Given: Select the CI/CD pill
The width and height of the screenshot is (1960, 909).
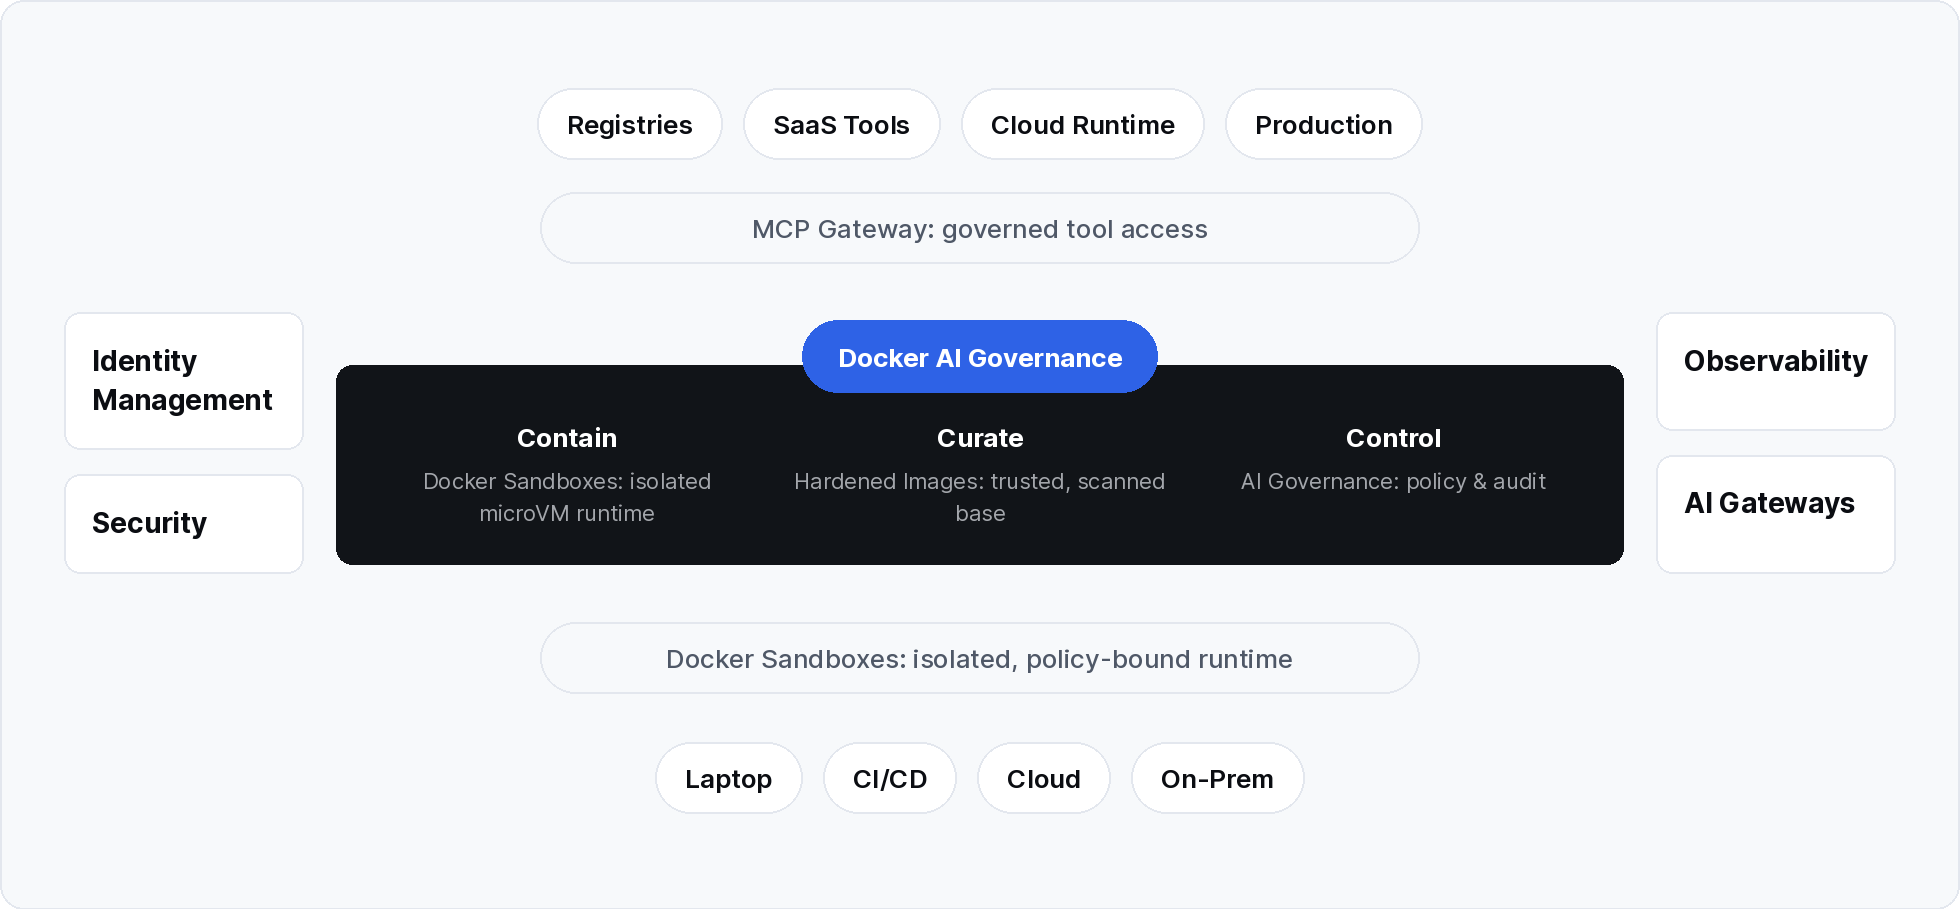Looking at the screenshot, I should click(x=890, y=779).
